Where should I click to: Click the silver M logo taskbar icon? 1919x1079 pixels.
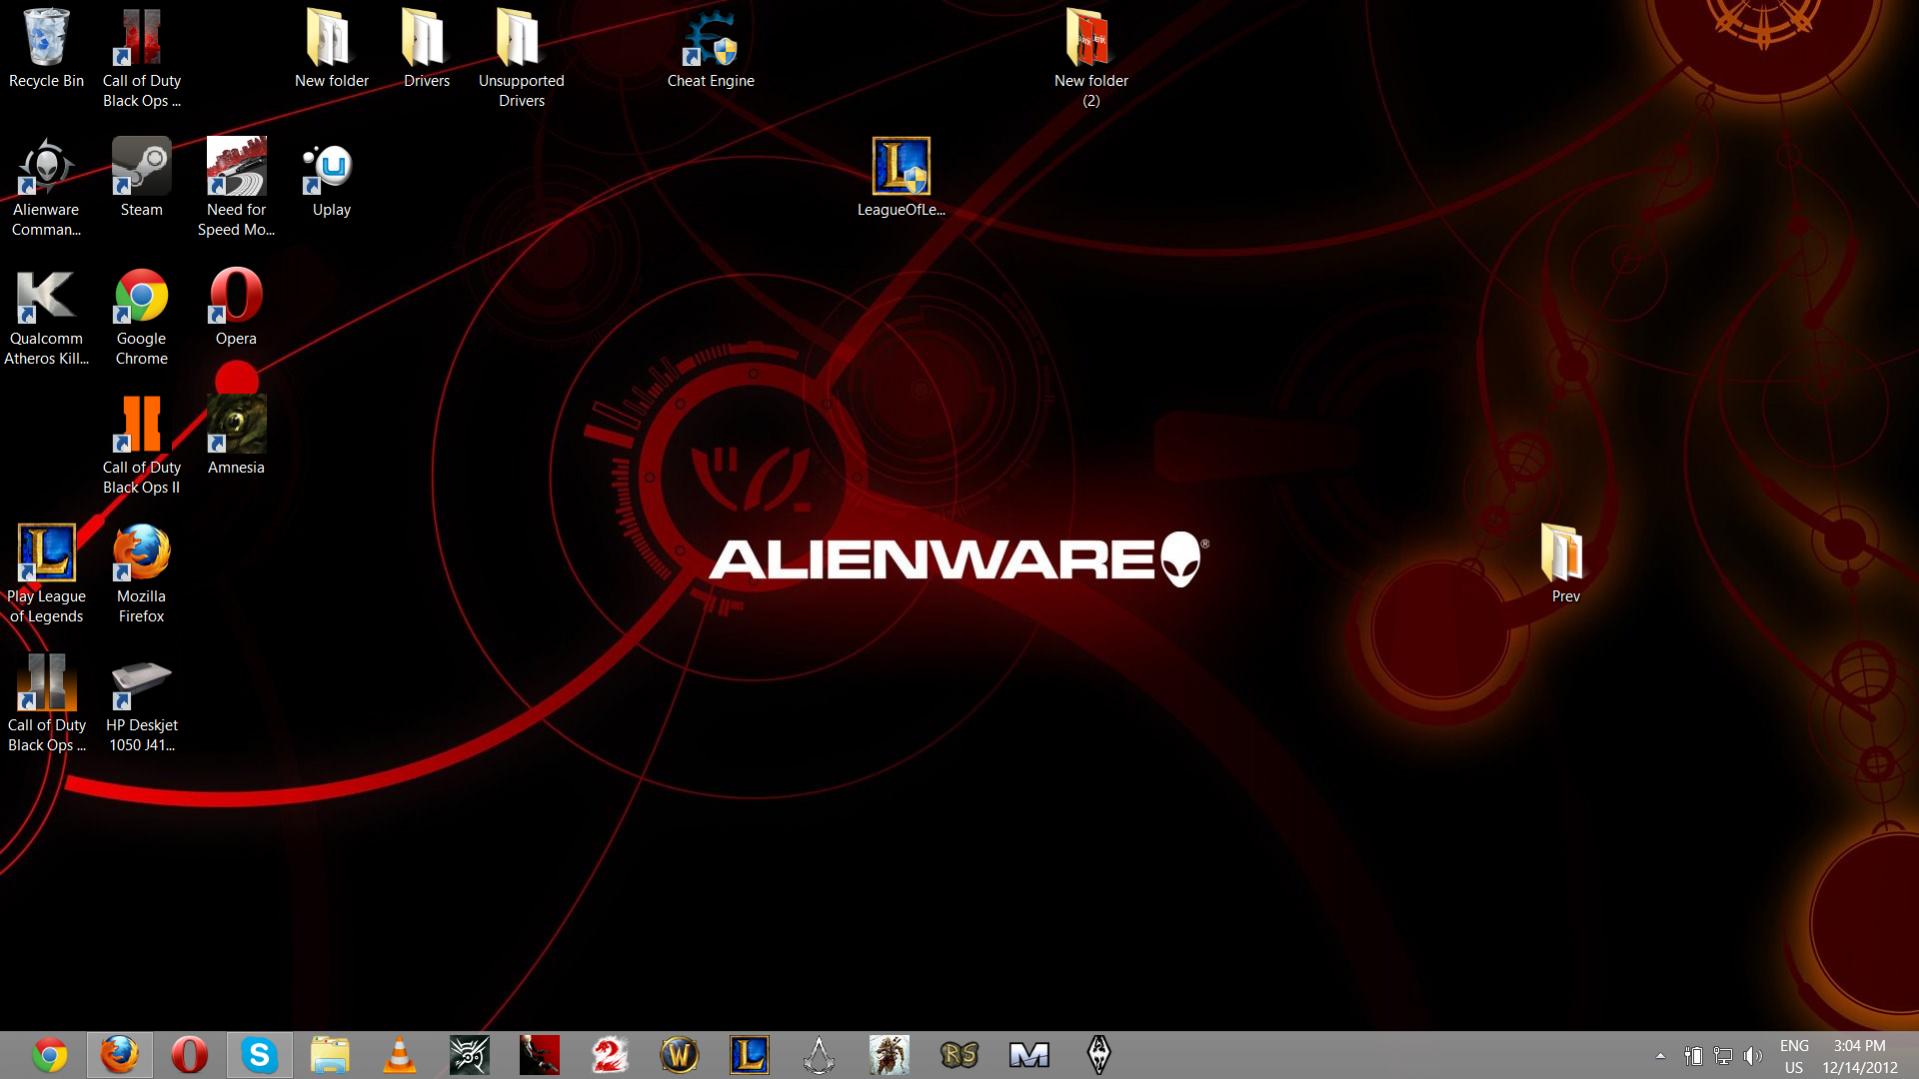1030,1055
